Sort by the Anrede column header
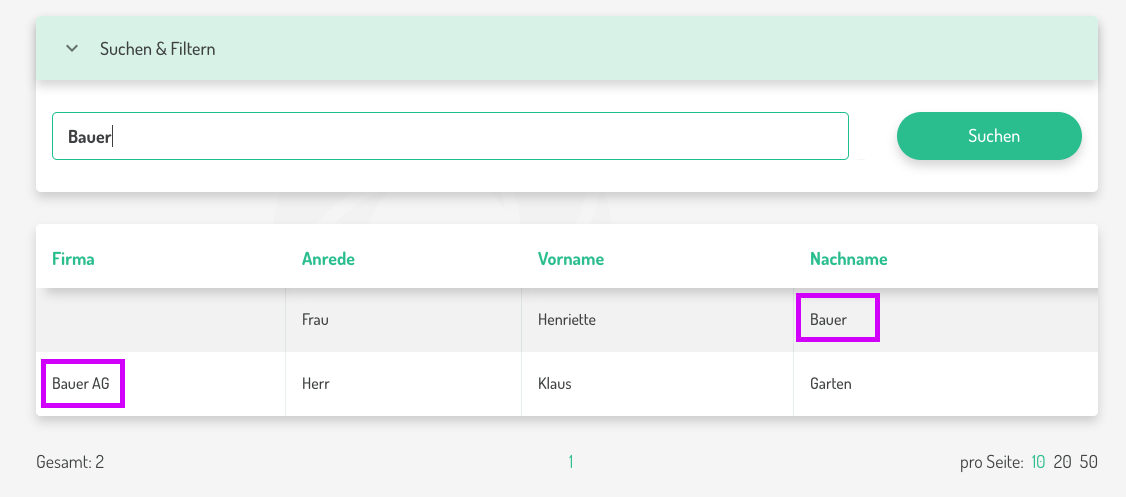Image resolution: width=1126 pixels, height=497 pixels. coord(328,259)
